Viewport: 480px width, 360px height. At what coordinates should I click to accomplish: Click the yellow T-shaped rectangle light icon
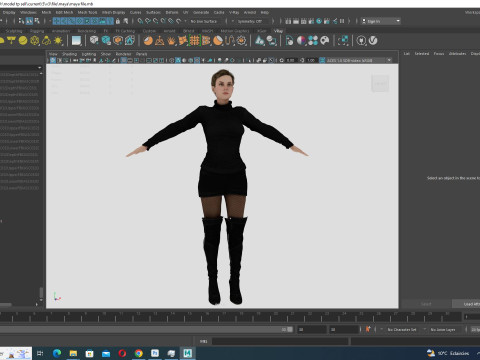pyautogui.click(x=11, y=41)
